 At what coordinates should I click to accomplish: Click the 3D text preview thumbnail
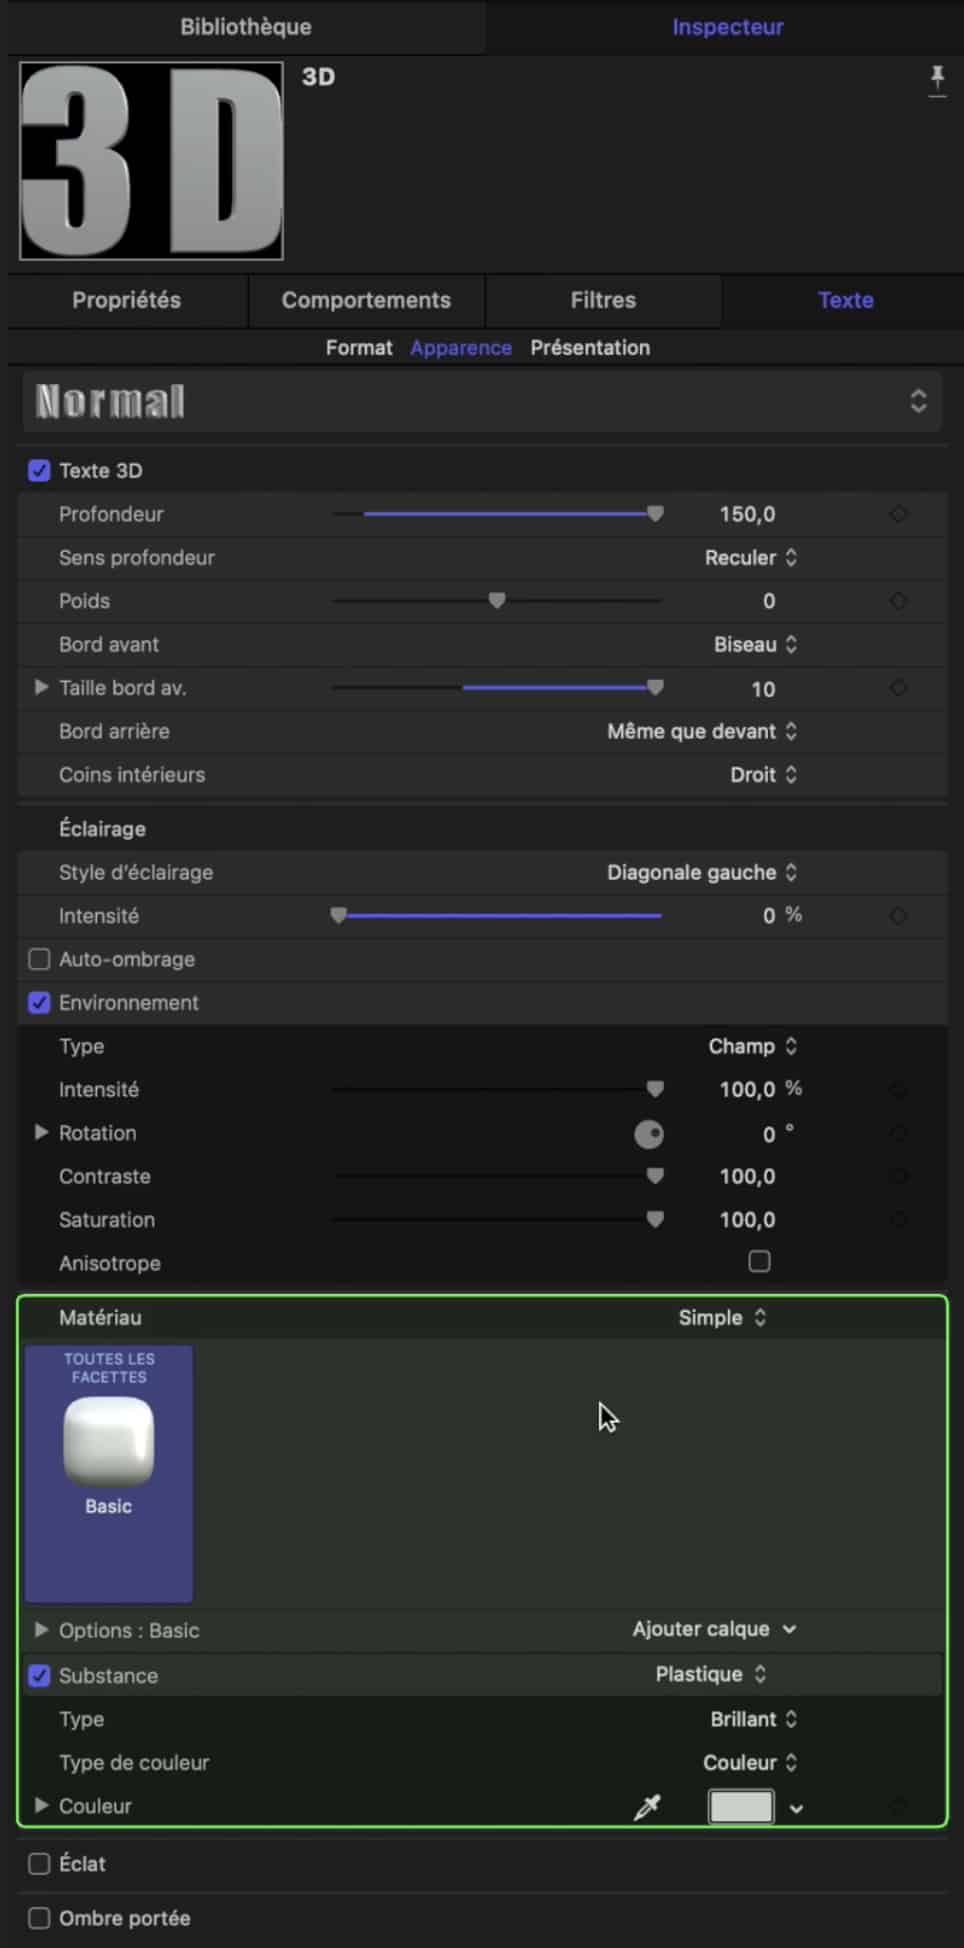coord(151,161)
